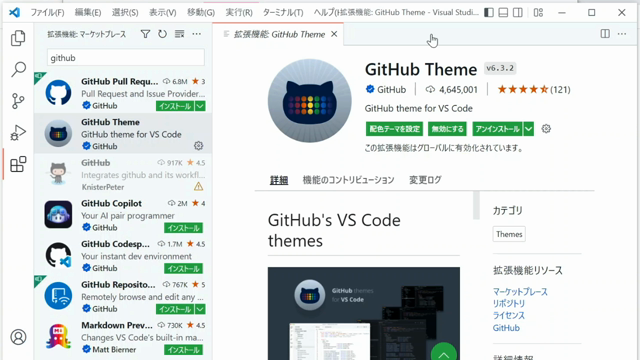Click warning icon on KnisterPeter GitHub extension
Screen dimensions: 640x360
point(198,187)
